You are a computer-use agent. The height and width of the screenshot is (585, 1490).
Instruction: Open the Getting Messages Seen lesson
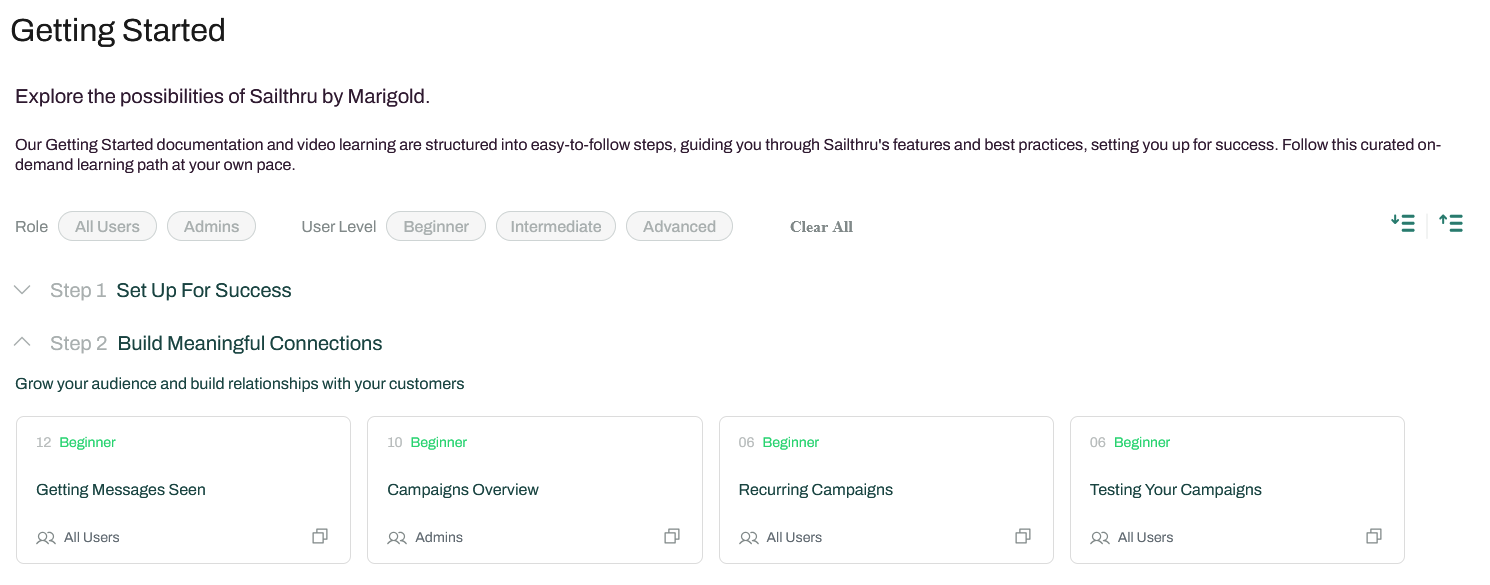[x=121, y=490]
